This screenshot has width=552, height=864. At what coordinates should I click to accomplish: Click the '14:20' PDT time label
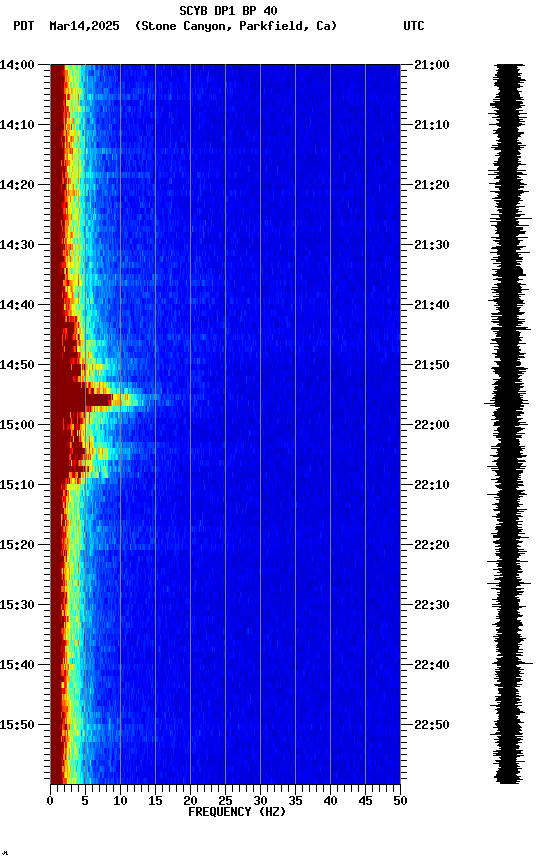17,185
